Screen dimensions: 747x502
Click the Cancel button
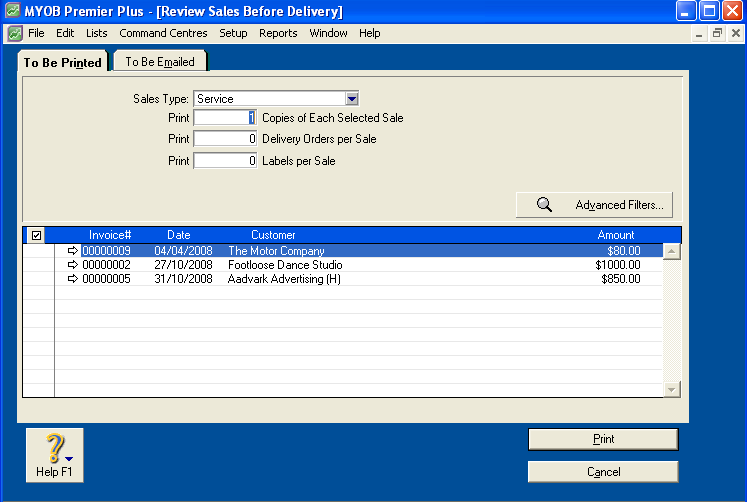point(603,472)
